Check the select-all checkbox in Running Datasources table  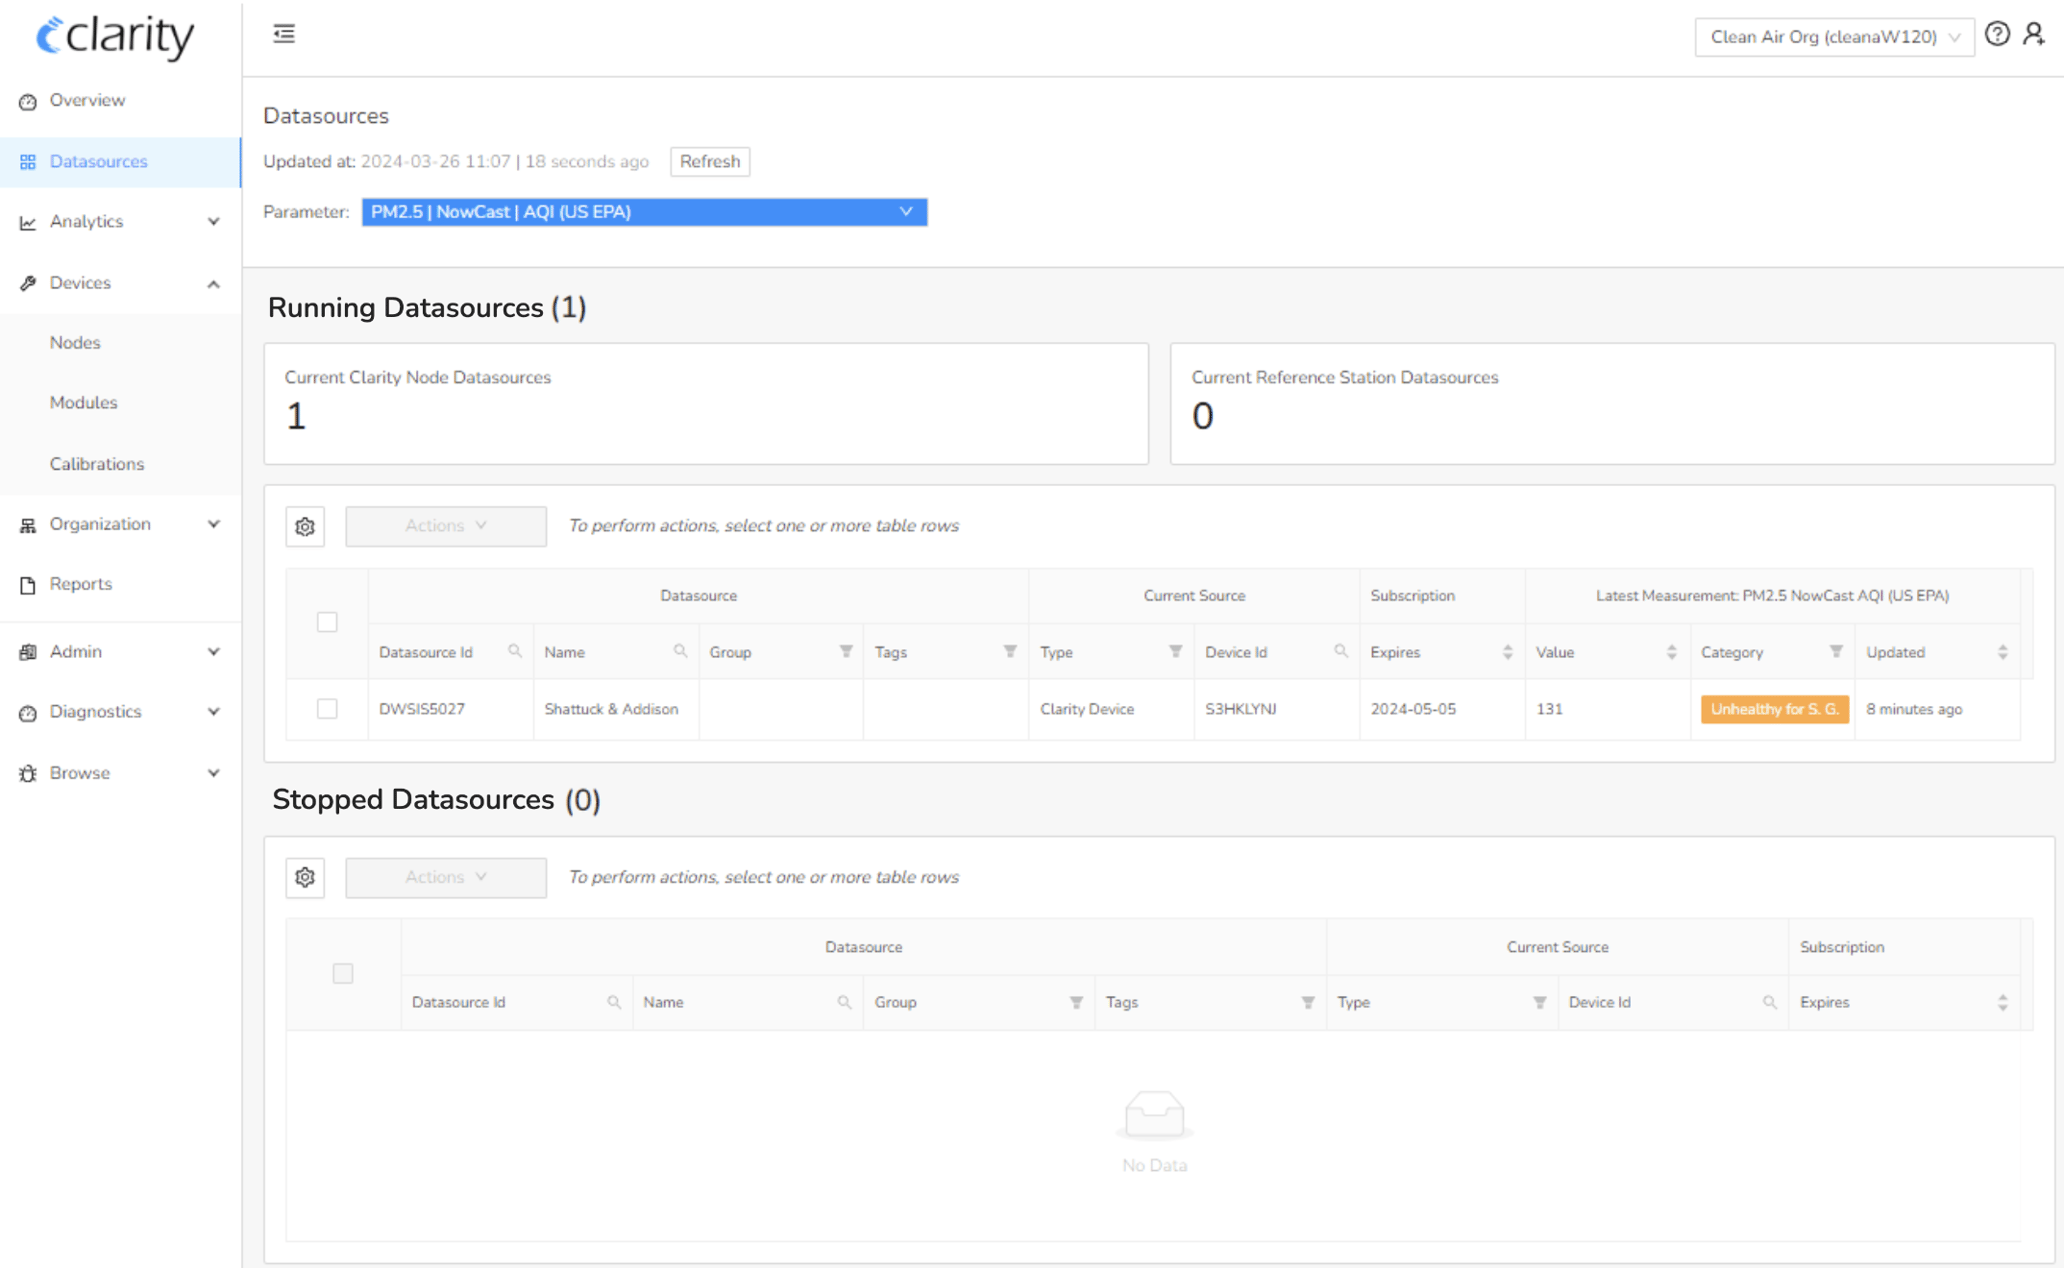[x=327, y=621]
